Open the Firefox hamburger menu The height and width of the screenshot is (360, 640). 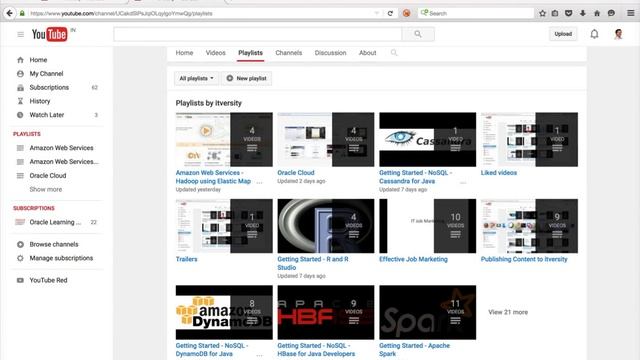(631, 13)
